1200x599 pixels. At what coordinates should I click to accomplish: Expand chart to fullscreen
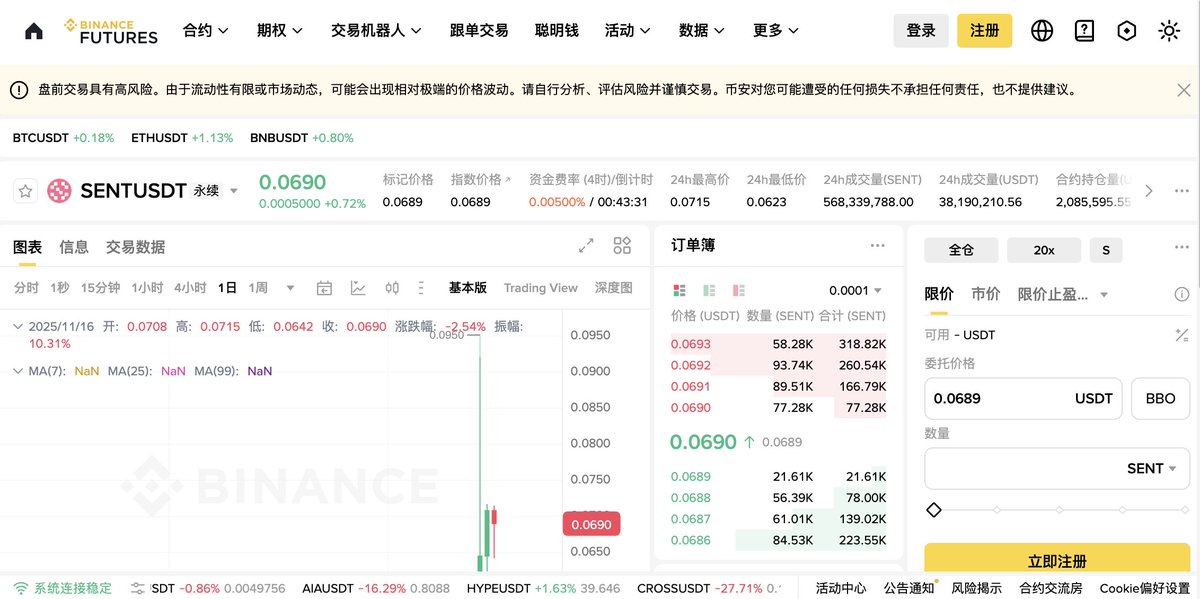(587, 246)
